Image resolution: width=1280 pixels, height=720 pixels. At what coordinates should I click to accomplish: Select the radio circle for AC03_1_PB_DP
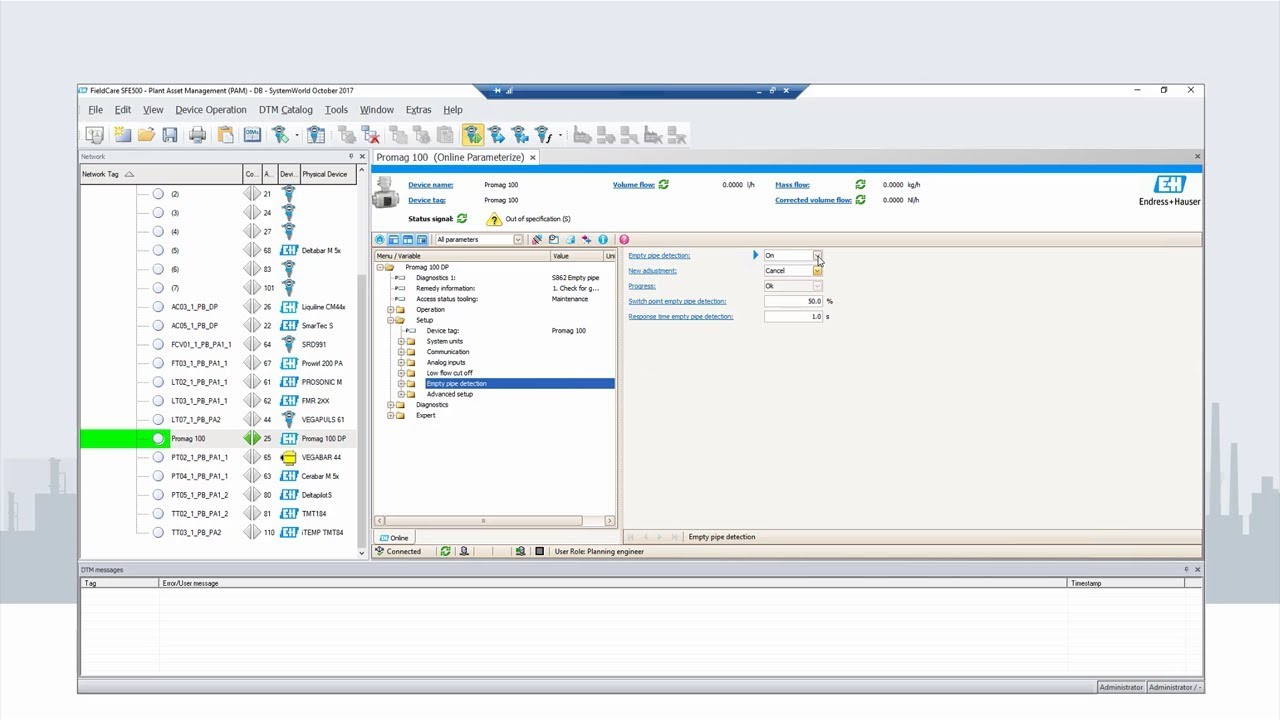[x=158, y=307]
